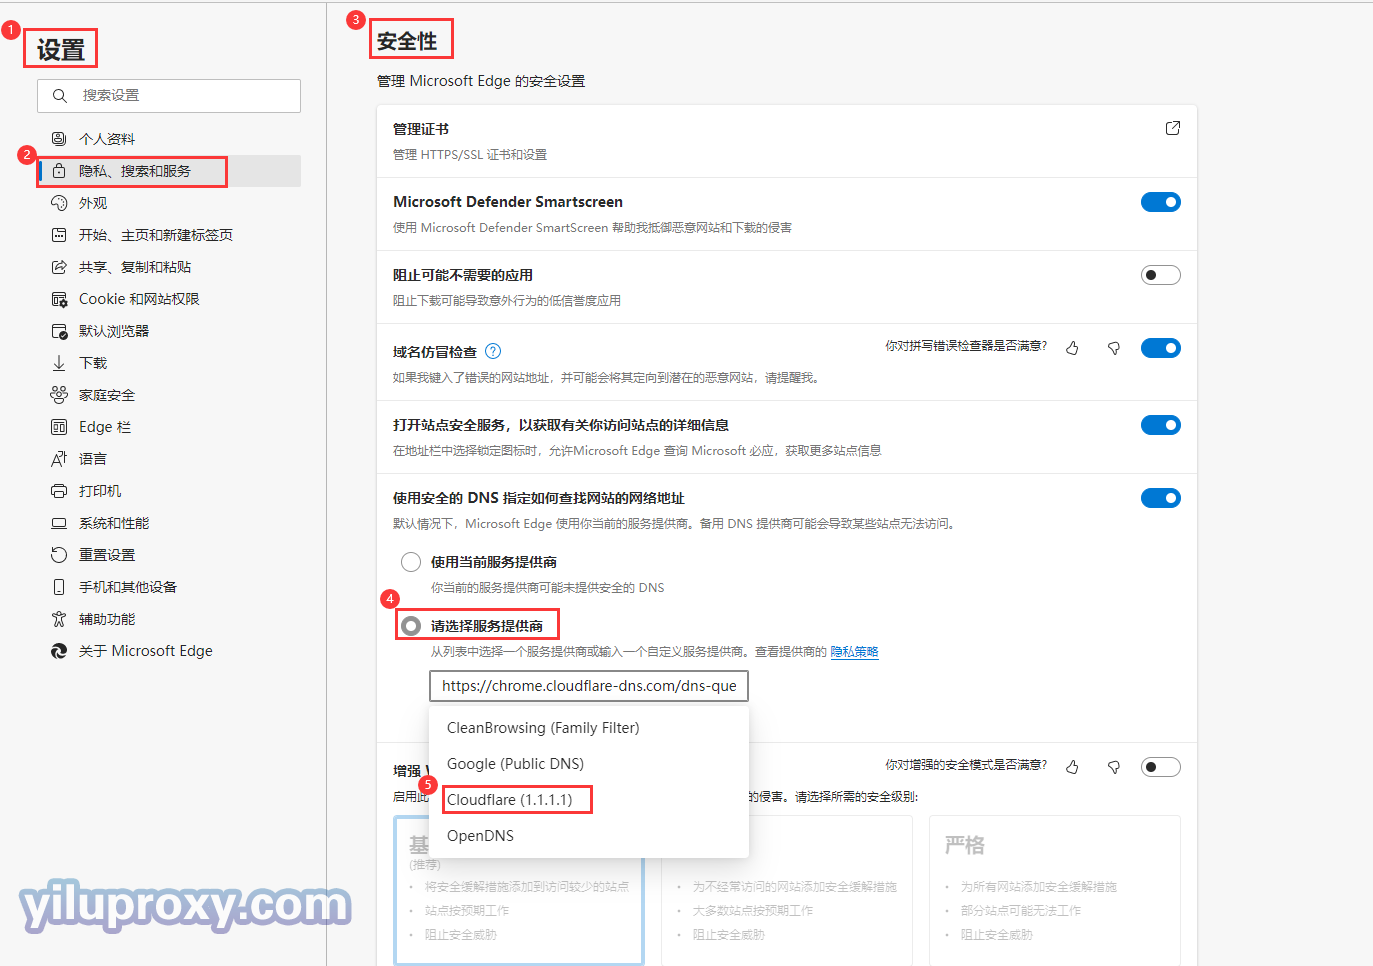Image resolution: width=1373 pixels, height=966 pixels.
Task: Choose OpenDNS from the provider list
Action: (x=589, y=836)
